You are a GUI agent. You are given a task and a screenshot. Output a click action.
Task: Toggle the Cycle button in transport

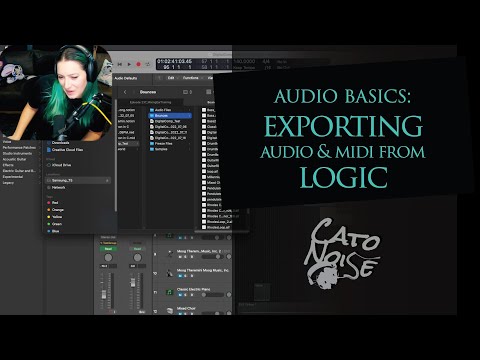[x=148, y=64]
